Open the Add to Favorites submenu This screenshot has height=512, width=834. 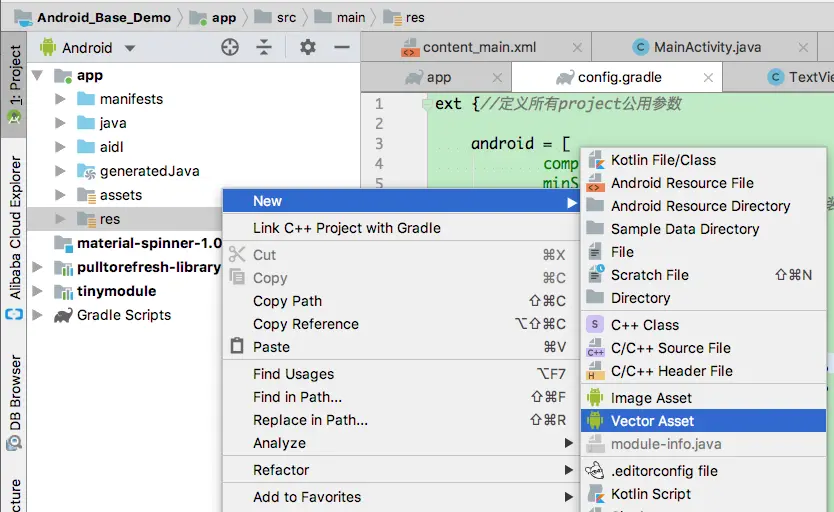pos(401,497)
